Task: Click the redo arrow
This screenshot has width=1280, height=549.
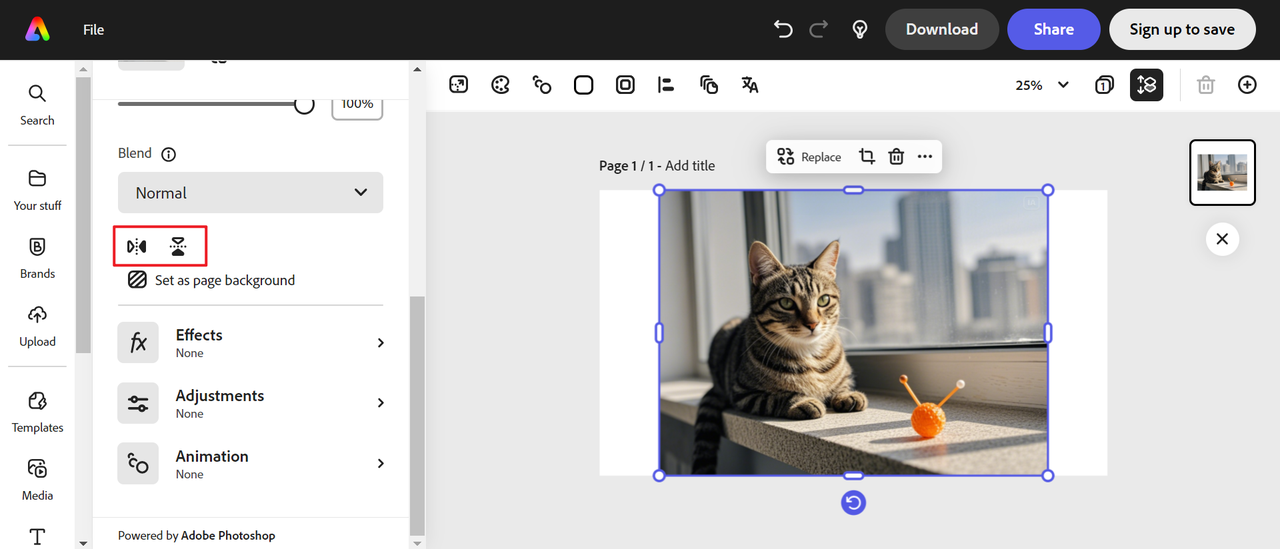Action: 819,29
